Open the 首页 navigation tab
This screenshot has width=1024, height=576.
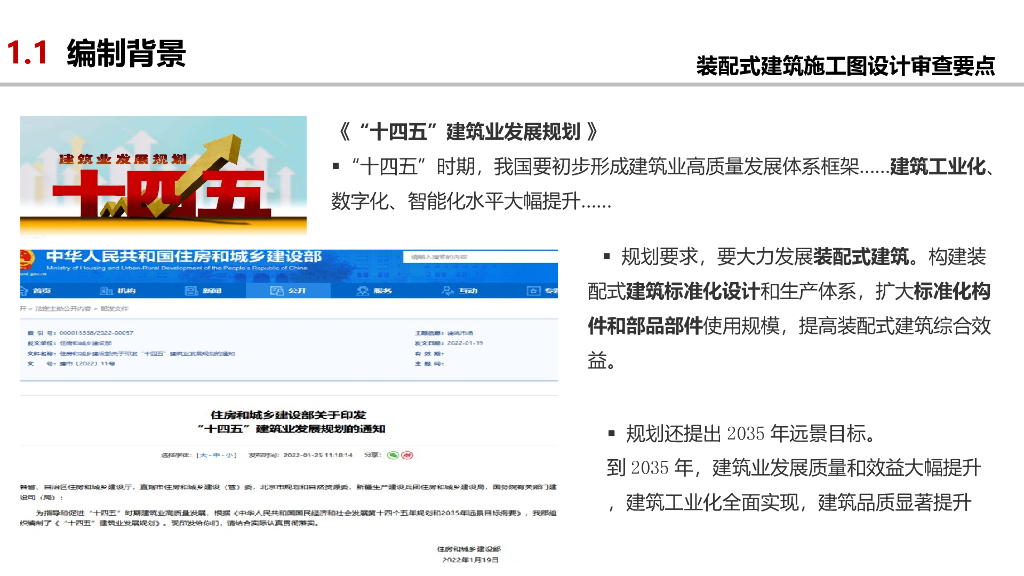[x=41, y=291]
